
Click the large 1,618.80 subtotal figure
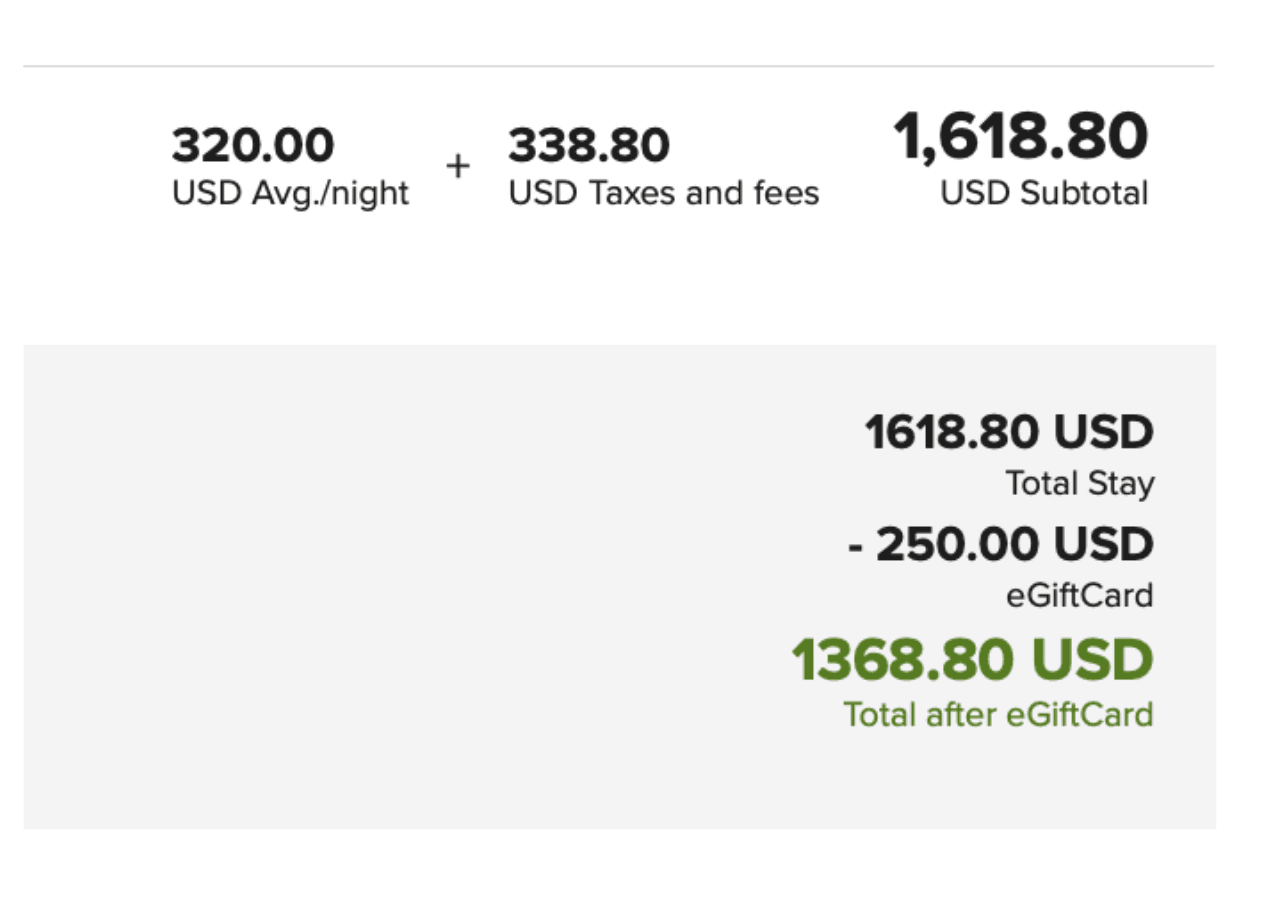pyautogui.click(x=1021, y=137)
